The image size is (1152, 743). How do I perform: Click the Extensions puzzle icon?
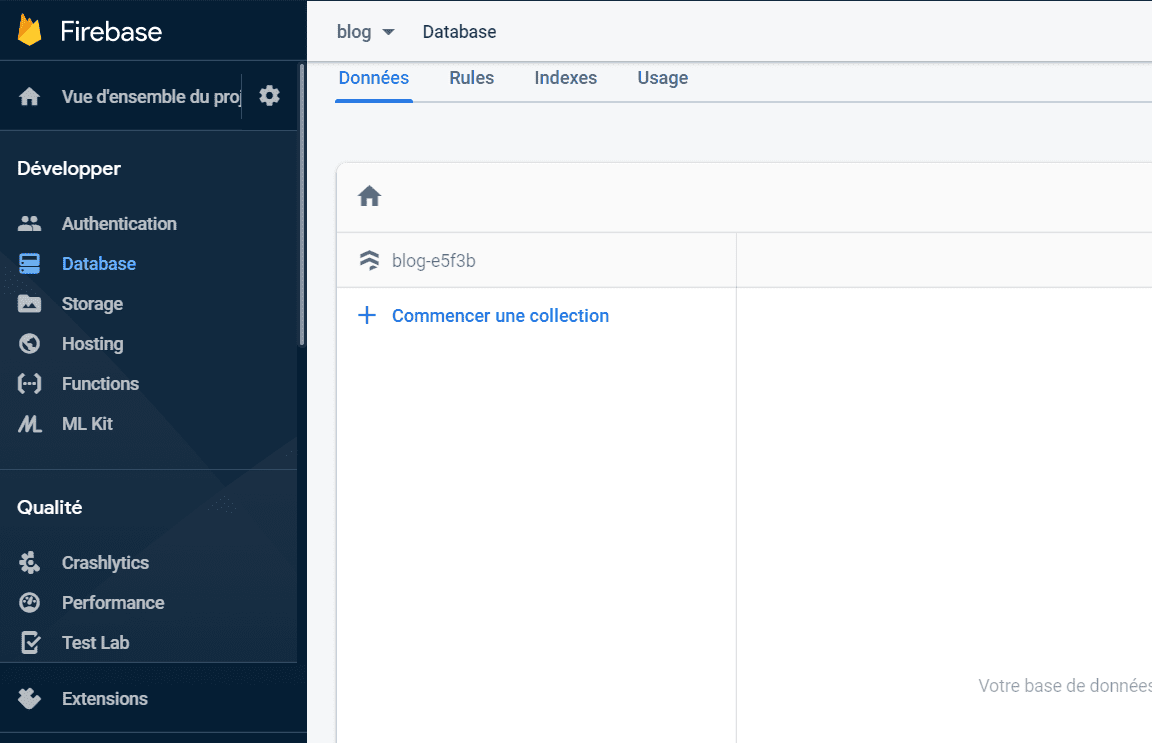(30, 699)
